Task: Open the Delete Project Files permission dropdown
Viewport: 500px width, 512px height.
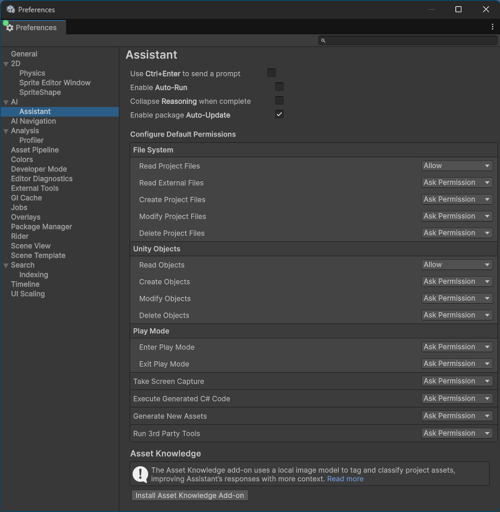Action: [457, 233]
